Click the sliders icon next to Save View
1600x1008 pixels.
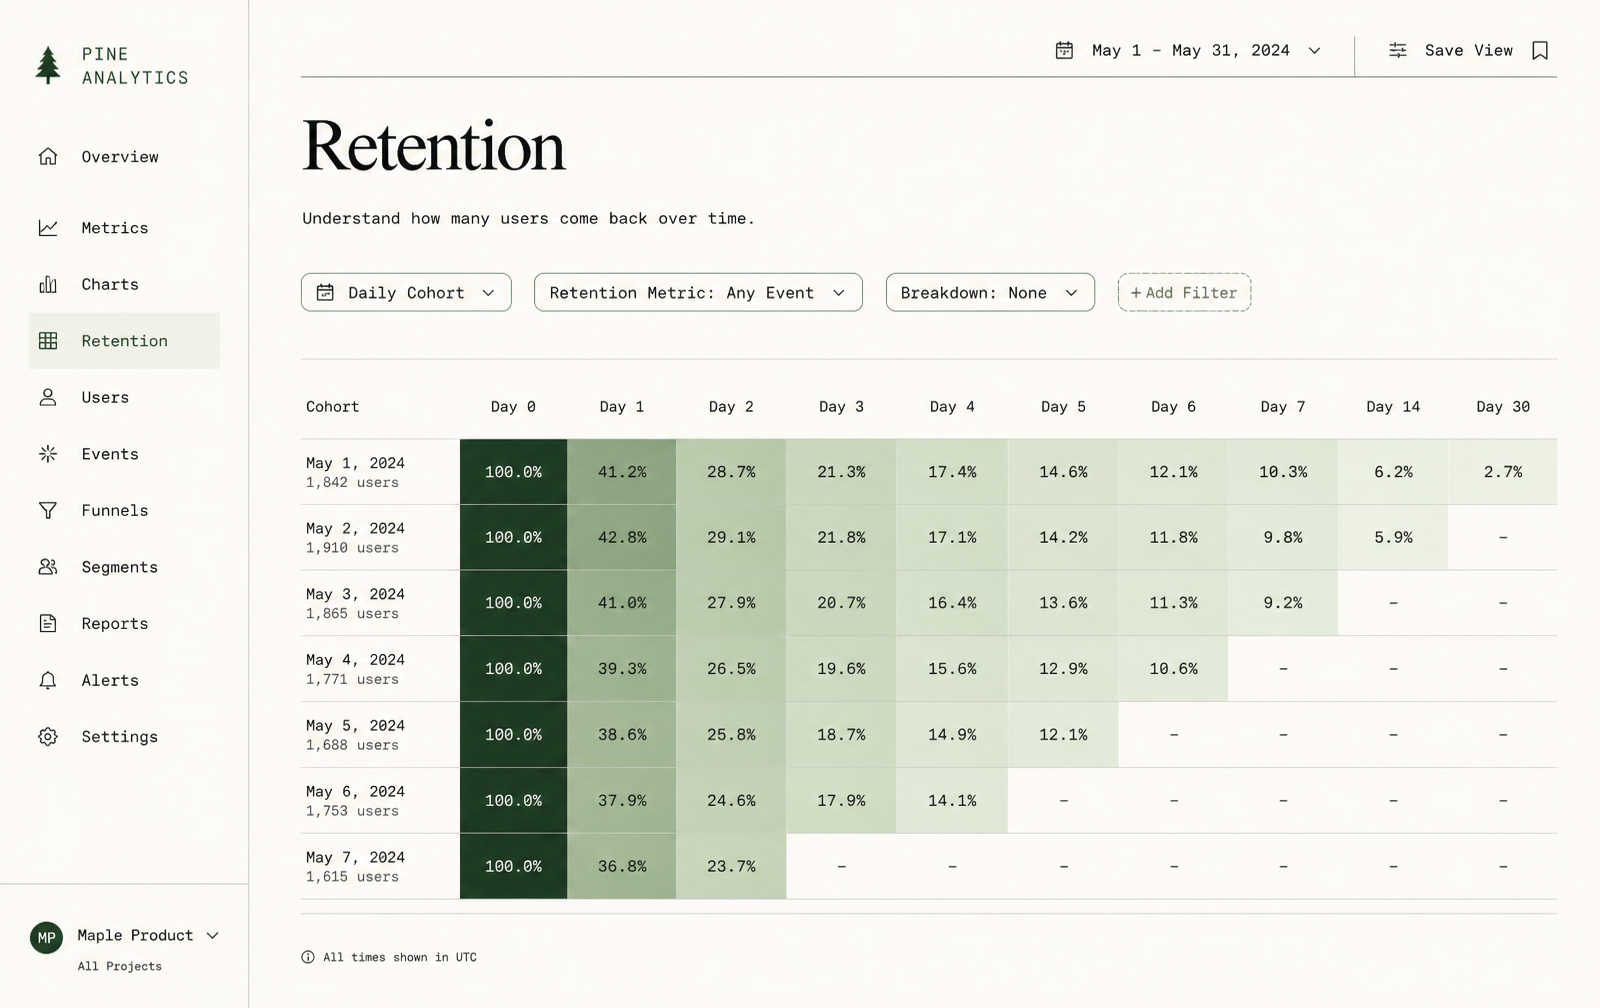click(1398, 50)
